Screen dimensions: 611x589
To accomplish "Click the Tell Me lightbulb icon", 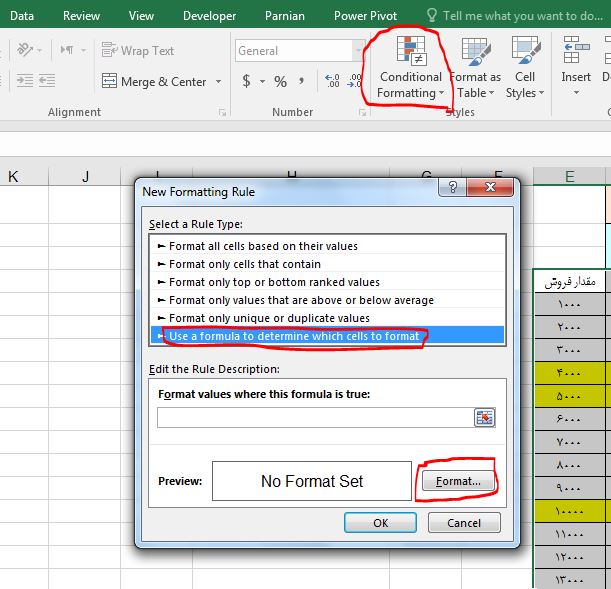I will [432, 16].
